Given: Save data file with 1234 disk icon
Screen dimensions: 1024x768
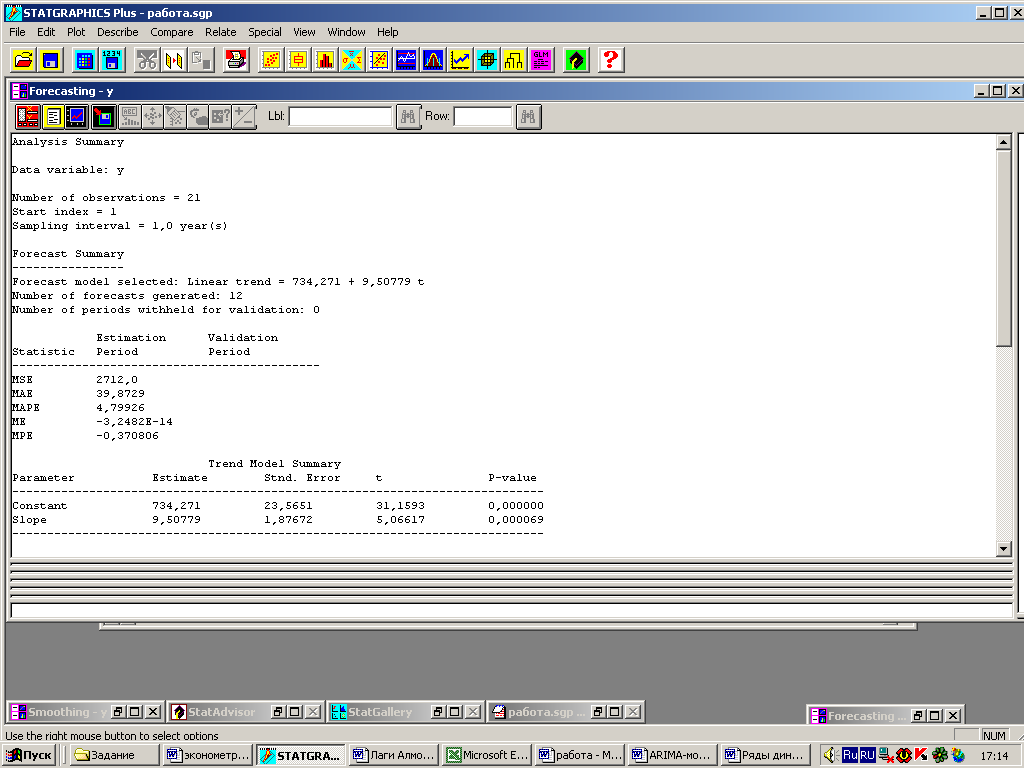Looking at the screenshot, I should click(112, 60).
